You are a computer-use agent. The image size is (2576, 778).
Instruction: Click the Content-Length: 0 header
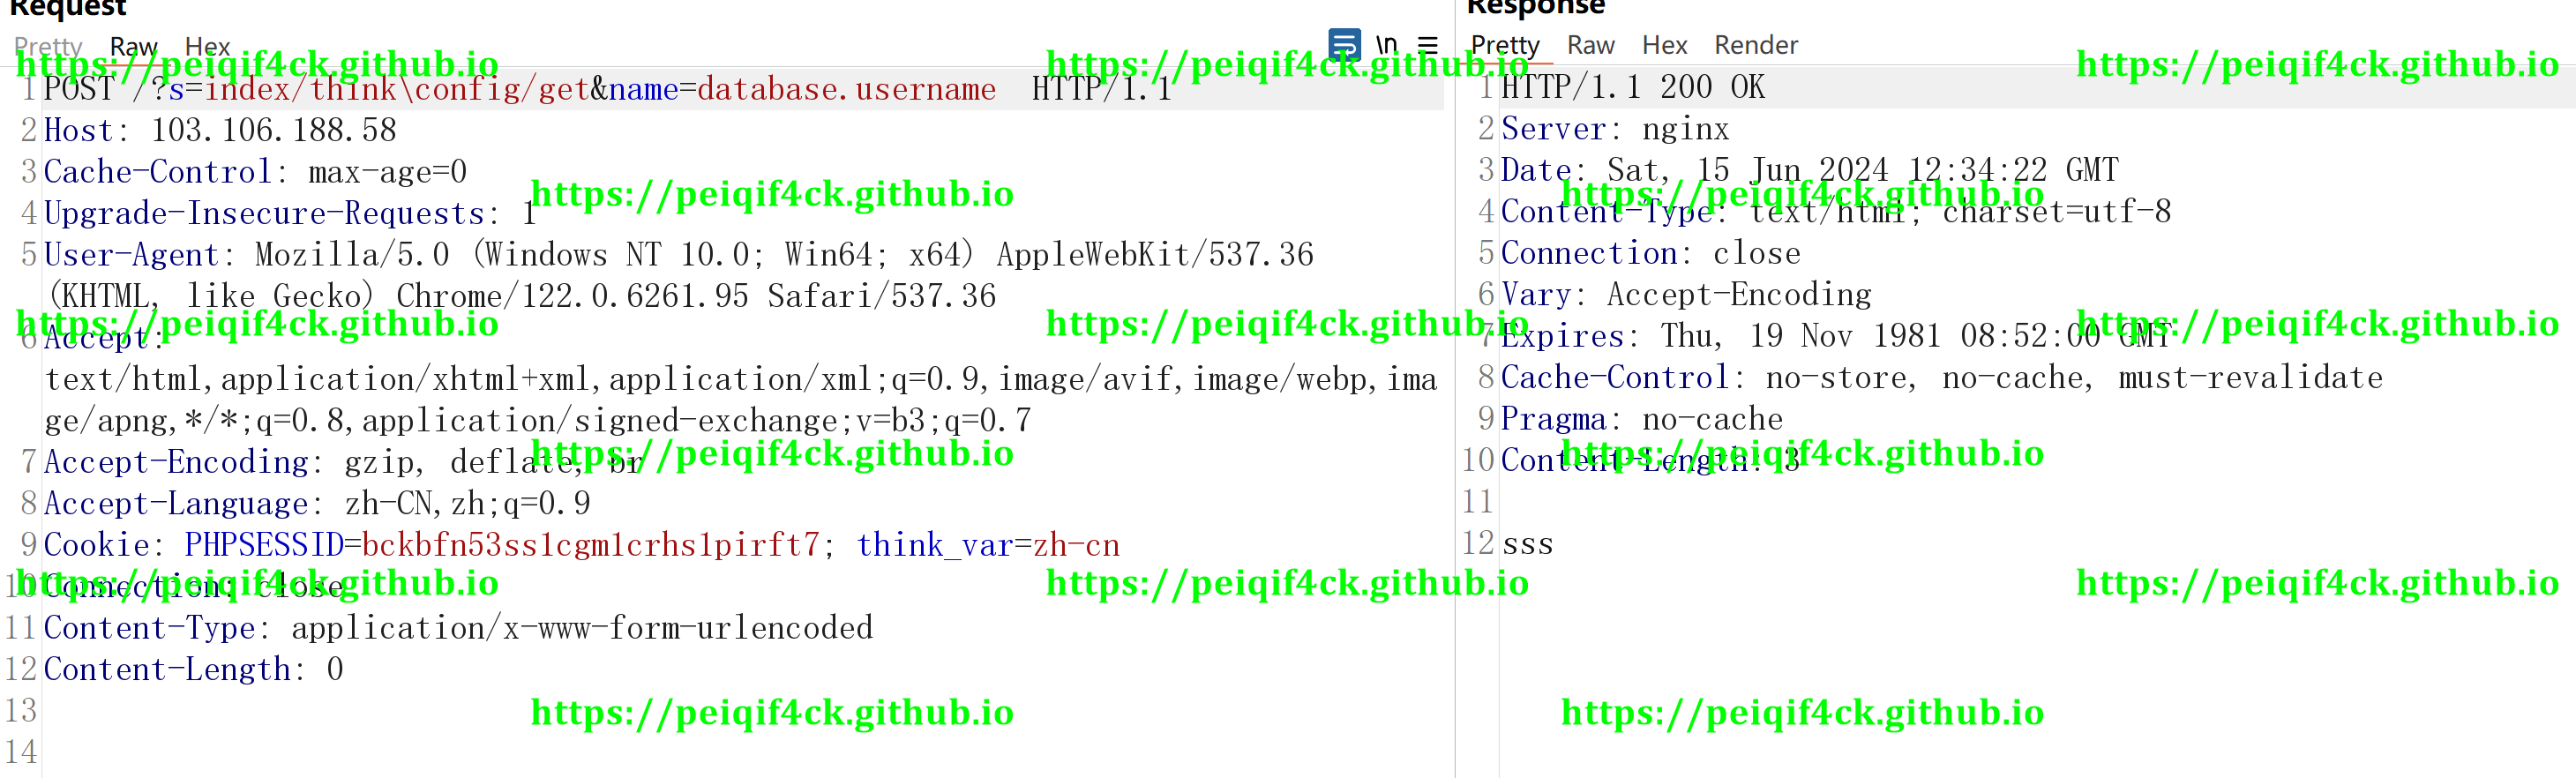click(x=194, y=669)
